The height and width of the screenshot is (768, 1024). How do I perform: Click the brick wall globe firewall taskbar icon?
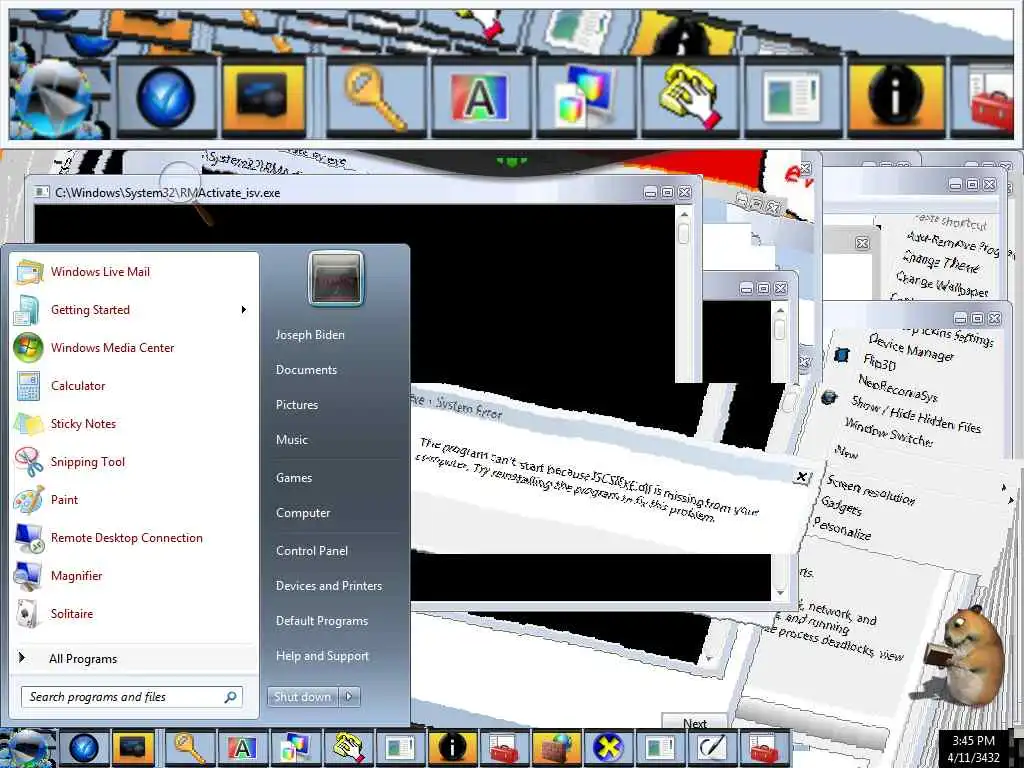click(557, 748)
